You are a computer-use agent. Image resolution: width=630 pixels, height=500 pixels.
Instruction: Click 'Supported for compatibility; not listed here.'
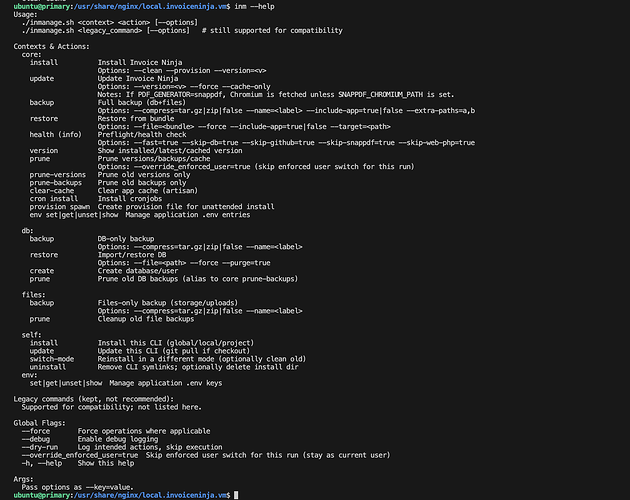112,408
